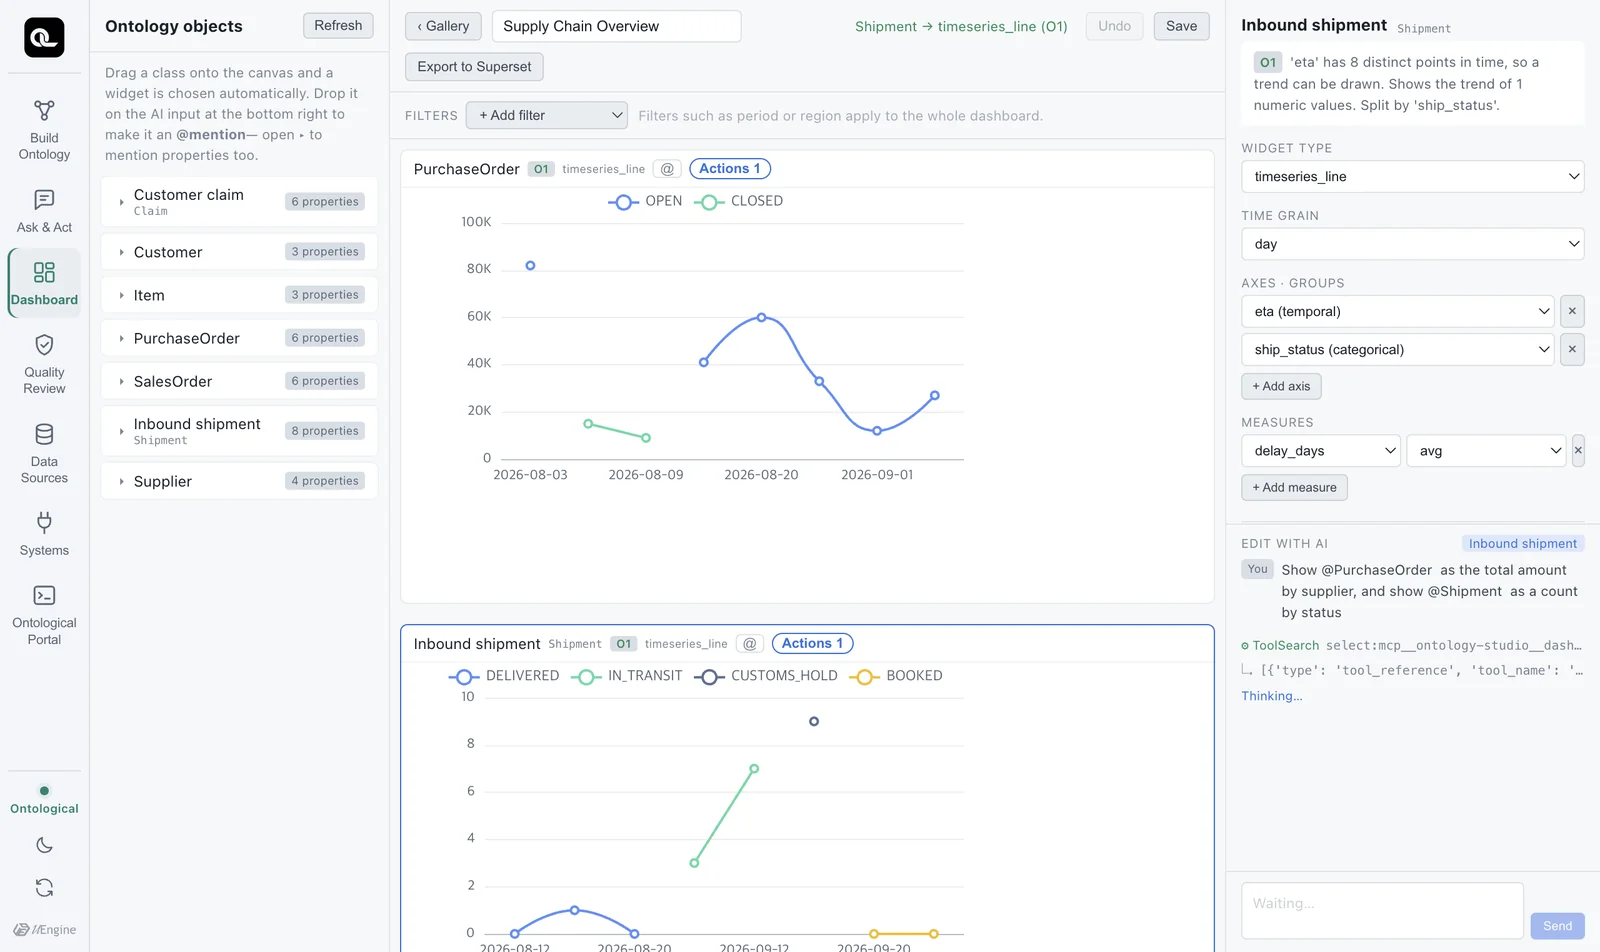Screen dimensions: 1600x952
Task: Toggle DELIVERED series in shipment legend
Action: pos(504,676)
